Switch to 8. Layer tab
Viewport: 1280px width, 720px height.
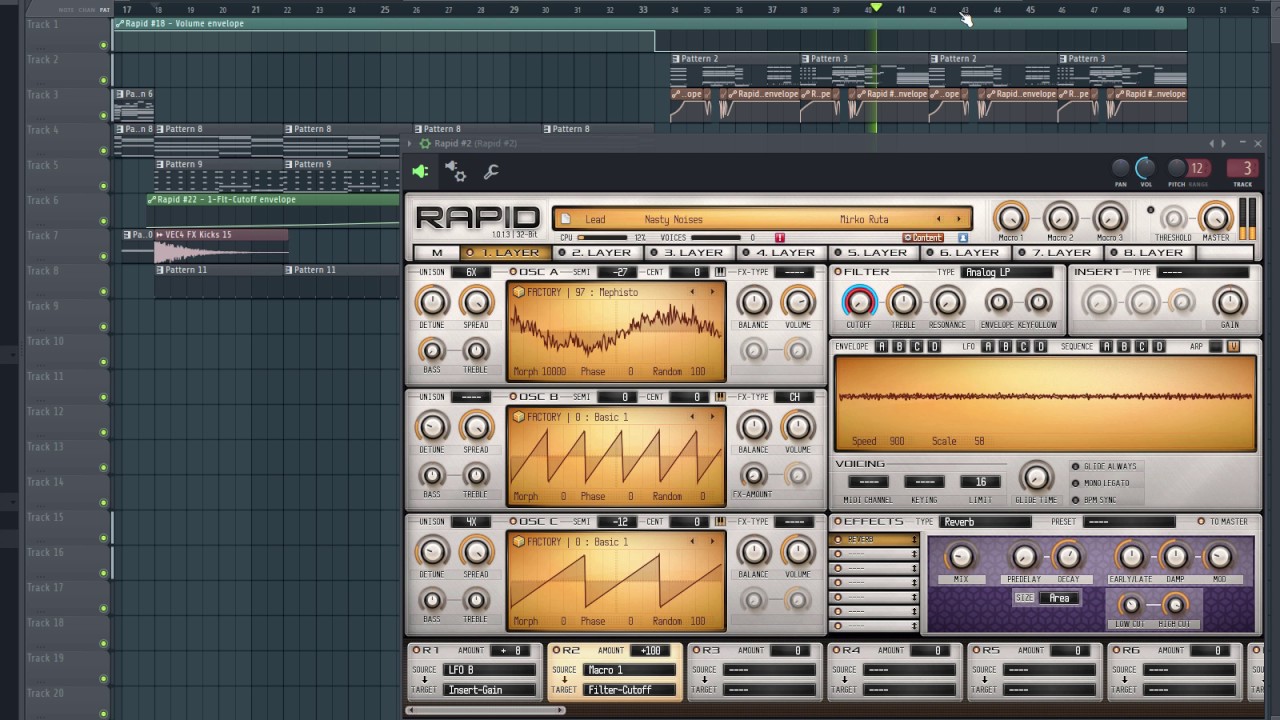1152,253
